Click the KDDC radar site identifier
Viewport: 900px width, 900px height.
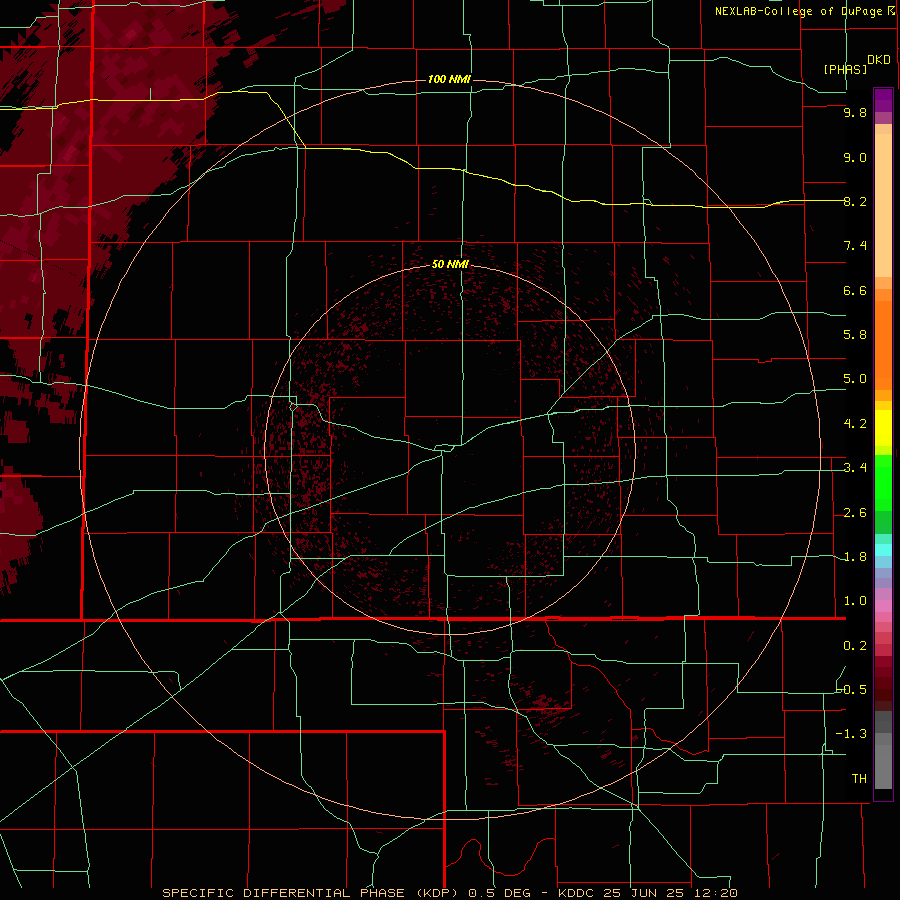coord(576,893)
